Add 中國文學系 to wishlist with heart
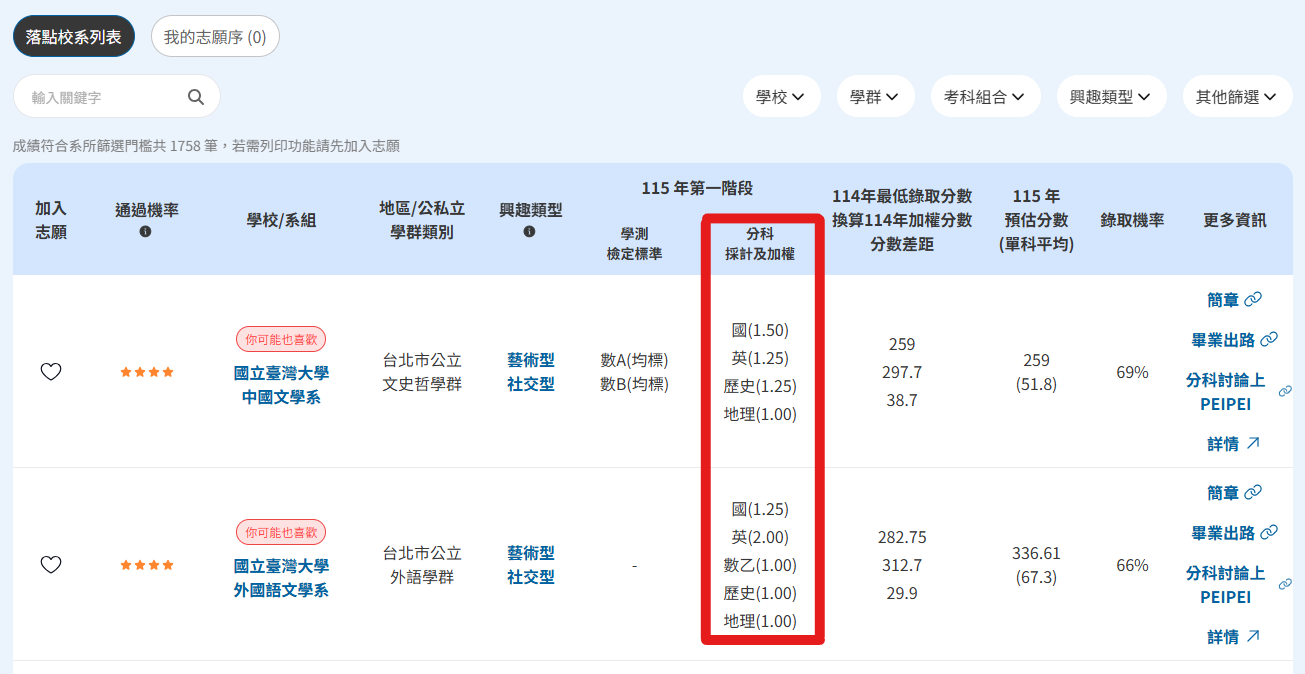The width and height of the screenshot is (1305, 674). [51, 372]
